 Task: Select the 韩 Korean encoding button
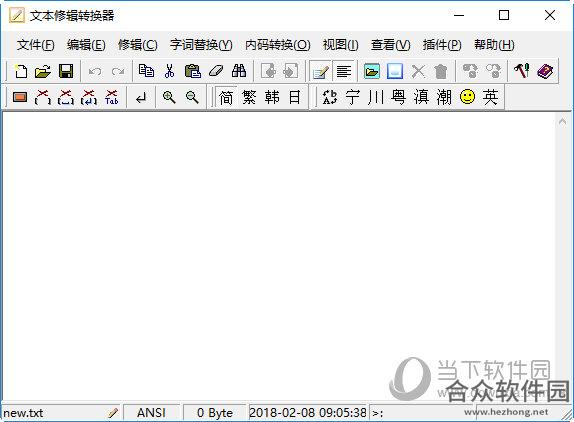tap(272, 97)
